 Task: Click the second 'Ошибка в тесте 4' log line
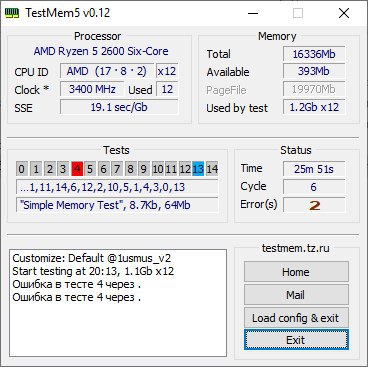76,297
